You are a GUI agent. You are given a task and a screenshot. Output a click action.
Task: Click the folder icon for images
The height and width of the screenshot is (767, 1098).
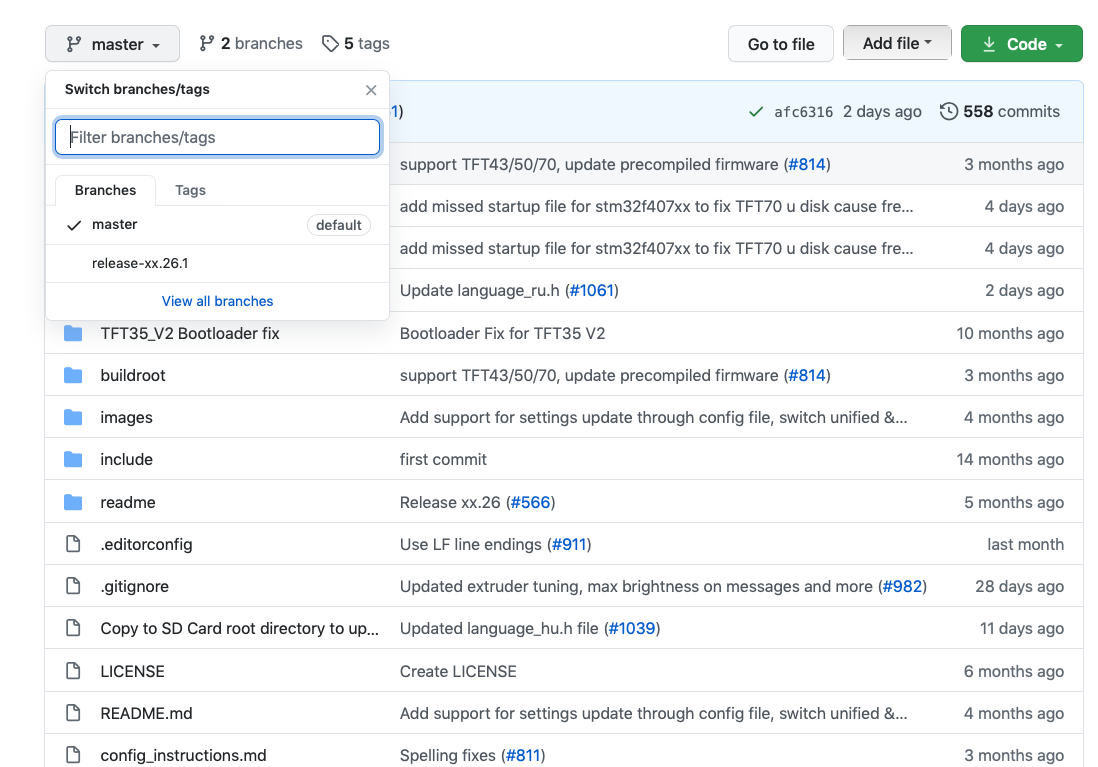point(73,417)
